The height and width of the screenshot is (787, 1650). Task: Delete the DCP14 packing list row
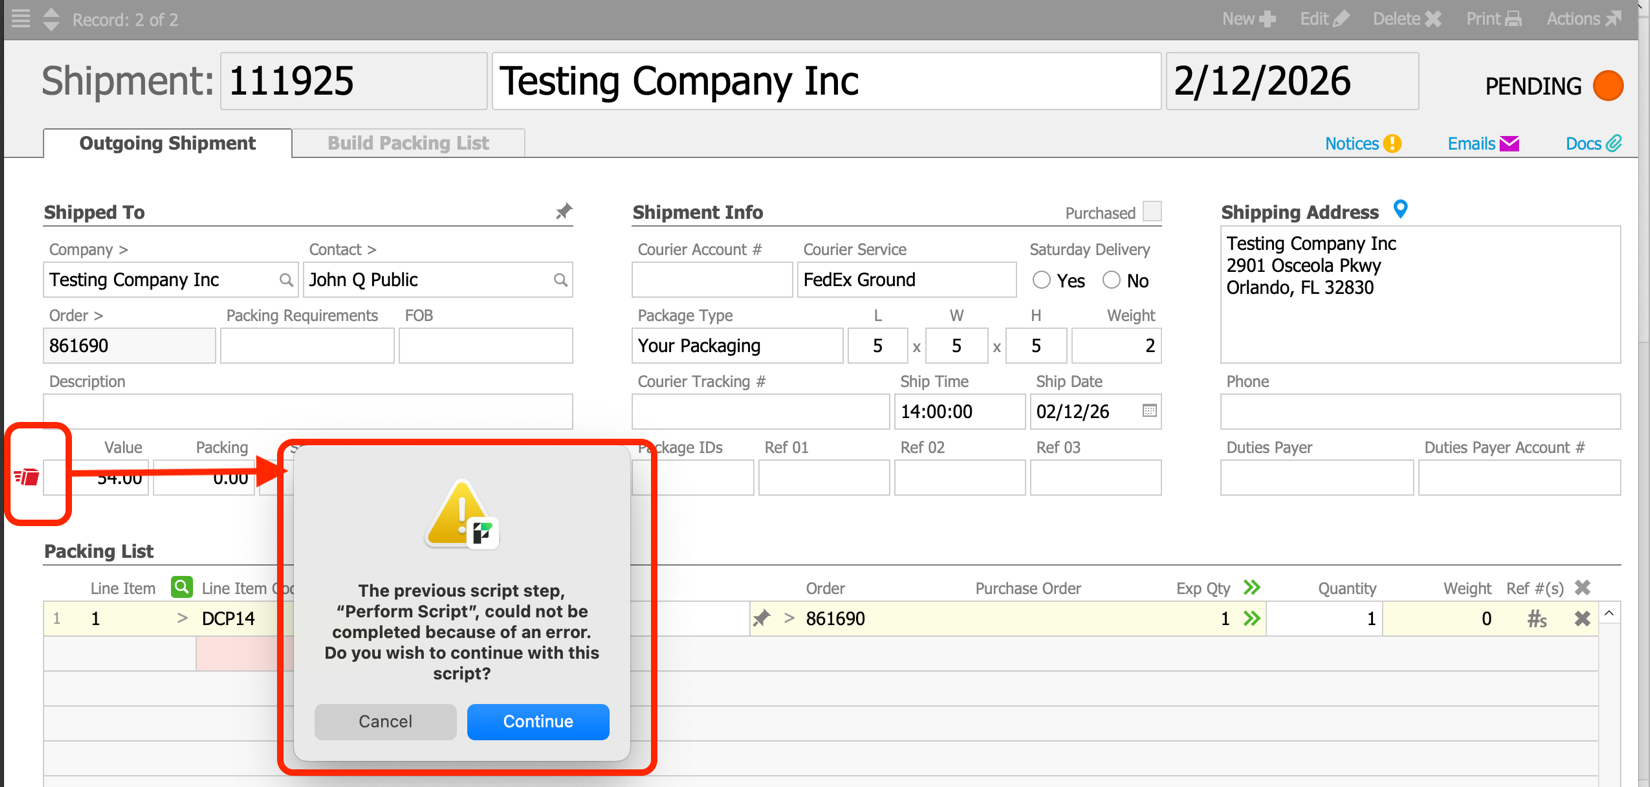(x=1582, y=619)
